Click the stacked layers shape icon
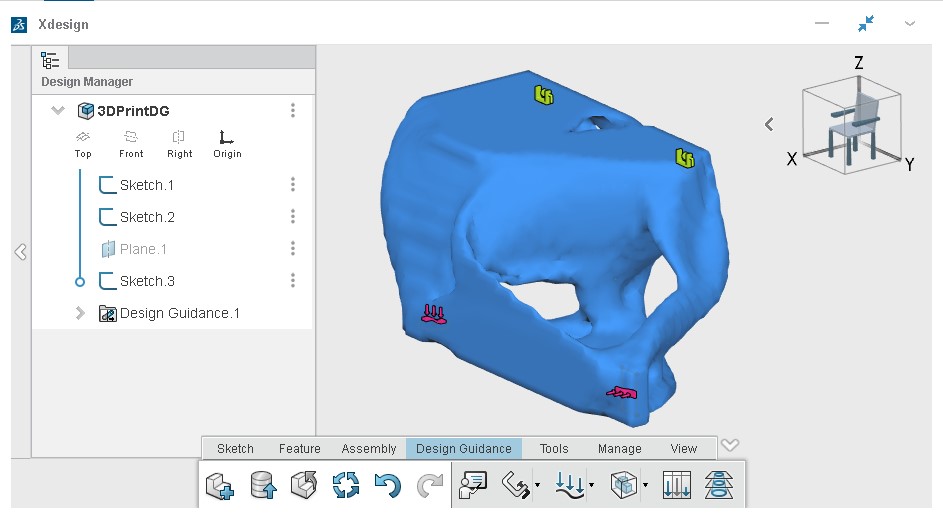 click(x=719, y=485)
